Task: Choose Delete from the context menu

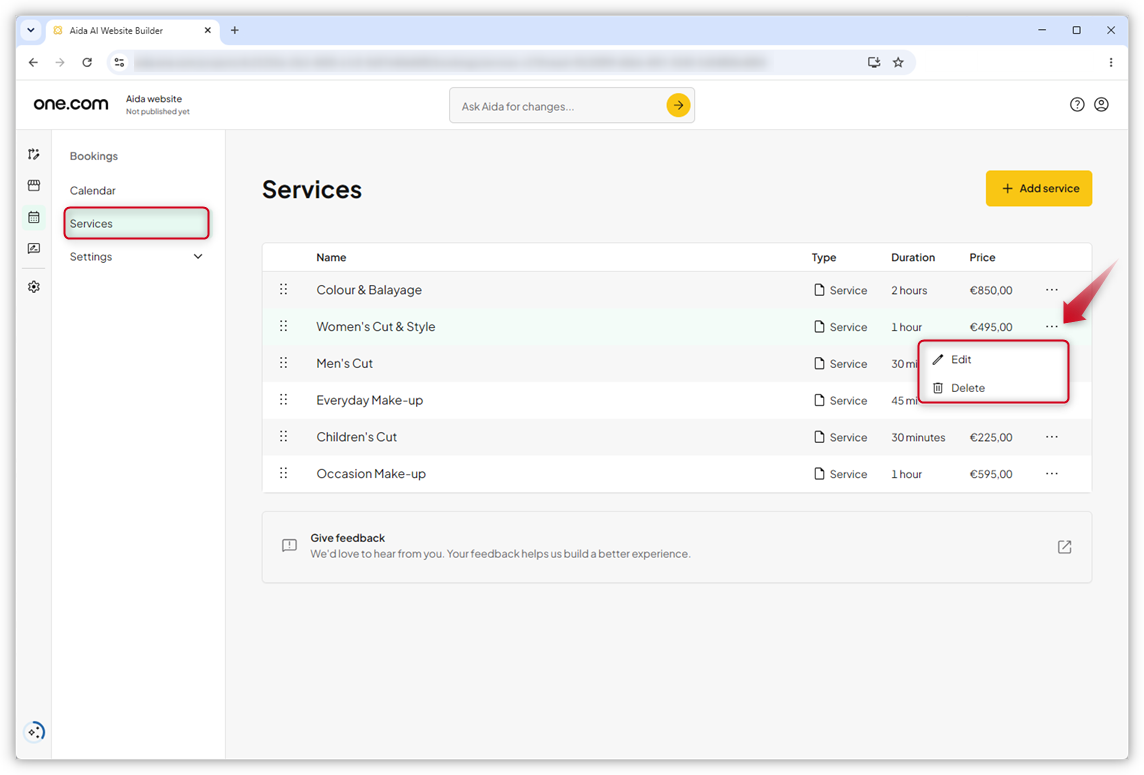Action: tap(993, 388)
